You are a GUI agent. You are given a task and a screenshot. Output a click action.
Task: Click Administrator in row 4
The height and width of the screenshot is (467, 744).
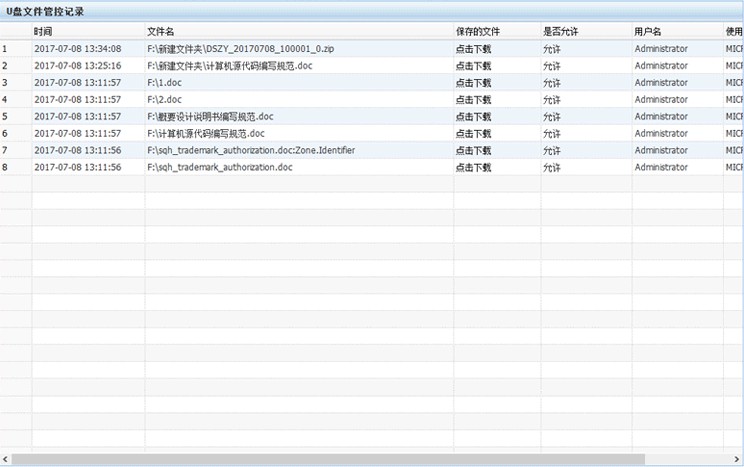point(661,100)
